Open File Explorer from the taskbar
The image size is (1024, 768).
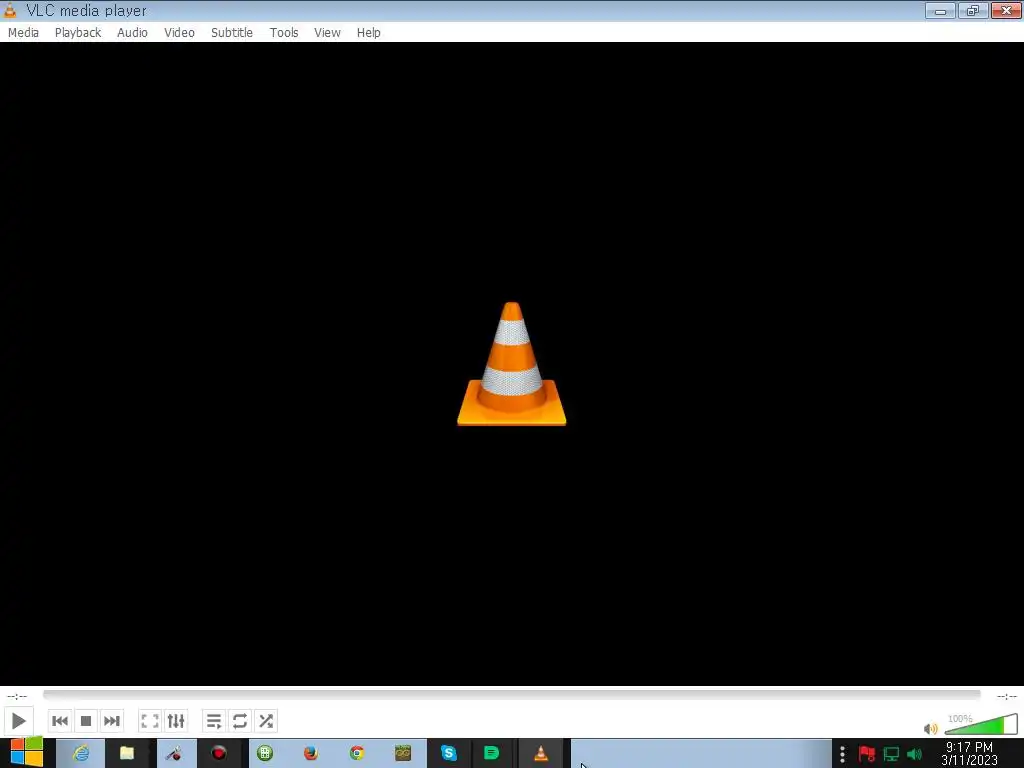click(127, 753)
